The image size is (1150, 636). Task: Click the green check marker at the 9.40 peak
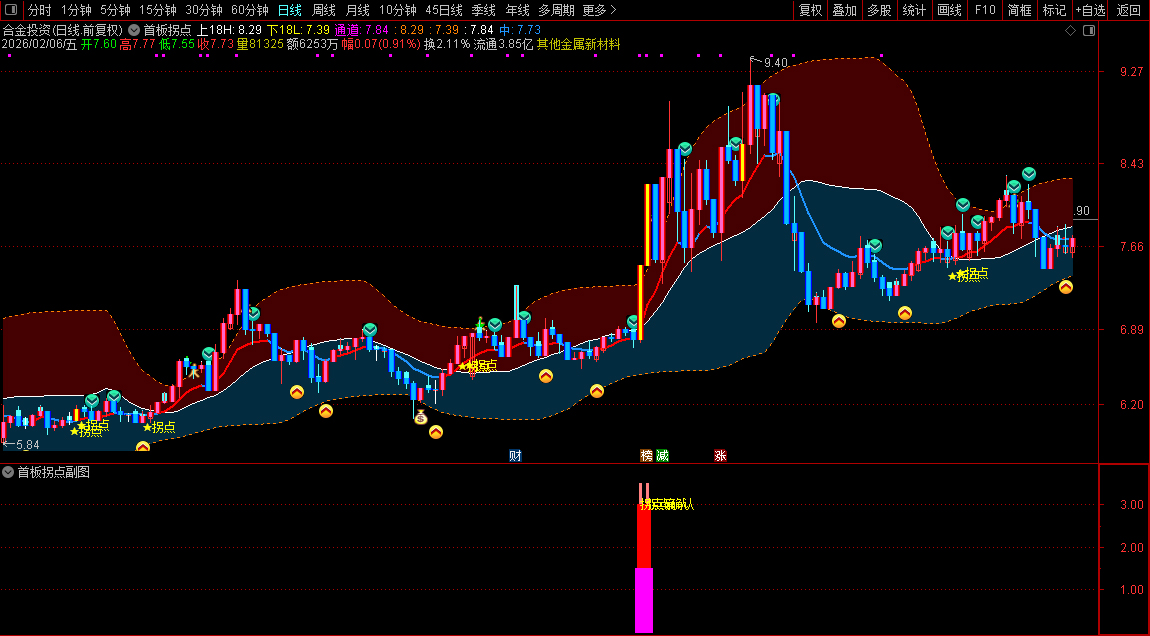772,99
